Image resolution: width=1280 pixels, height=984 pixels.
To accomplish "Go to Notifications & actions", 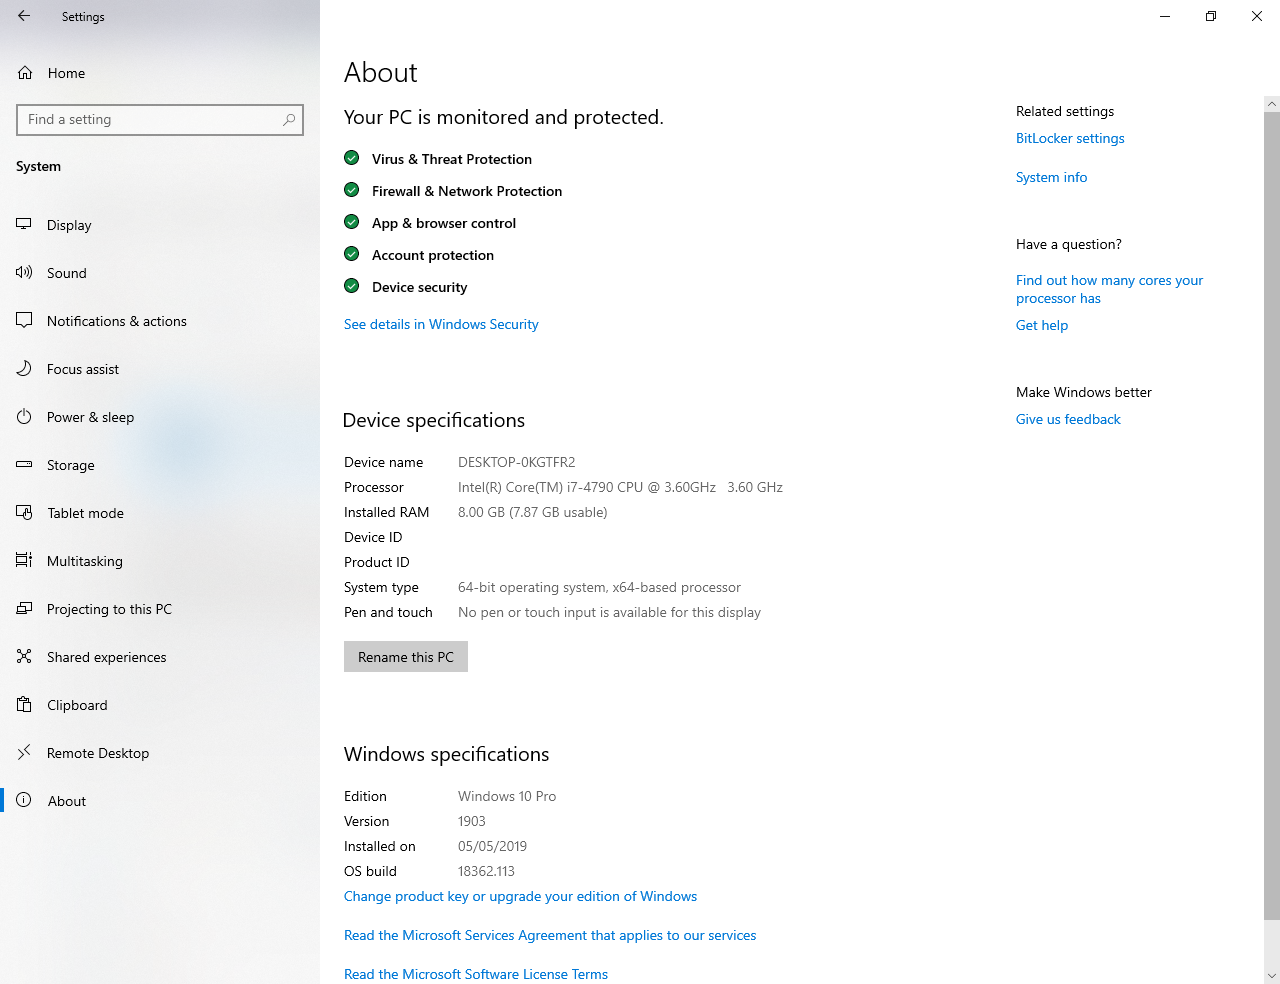I will [160, 321].
